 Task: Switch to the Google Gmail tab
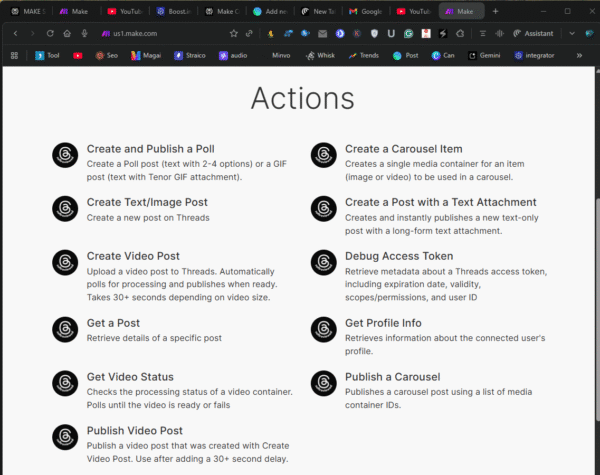[366, 11]
